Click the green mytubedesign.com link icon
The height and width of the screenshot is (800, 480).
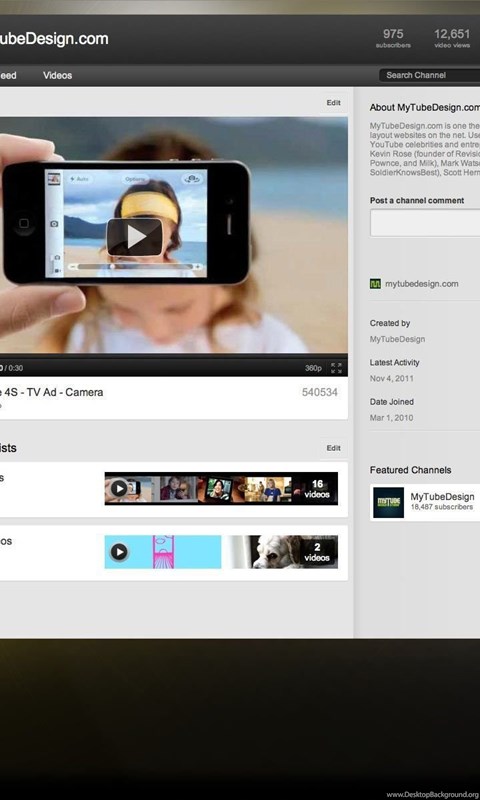click(x=375, y=284)
